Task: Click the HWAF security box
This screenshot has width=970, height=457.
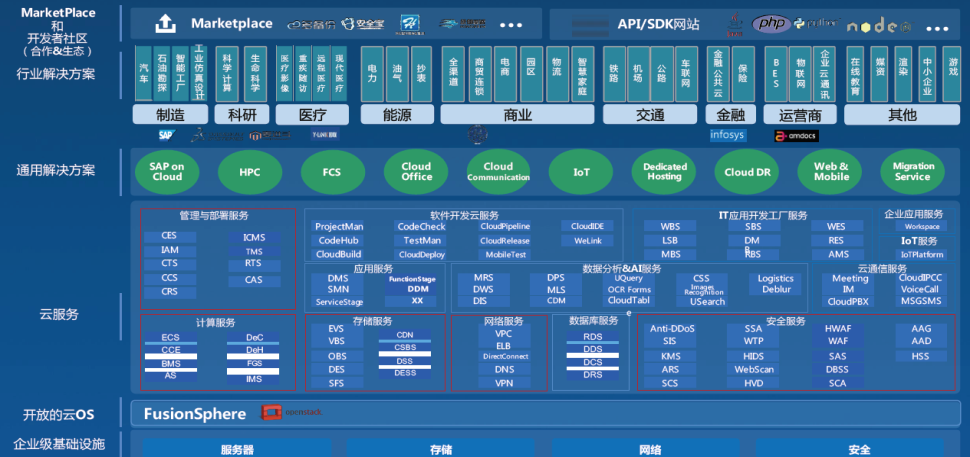Action: [838, 329]
